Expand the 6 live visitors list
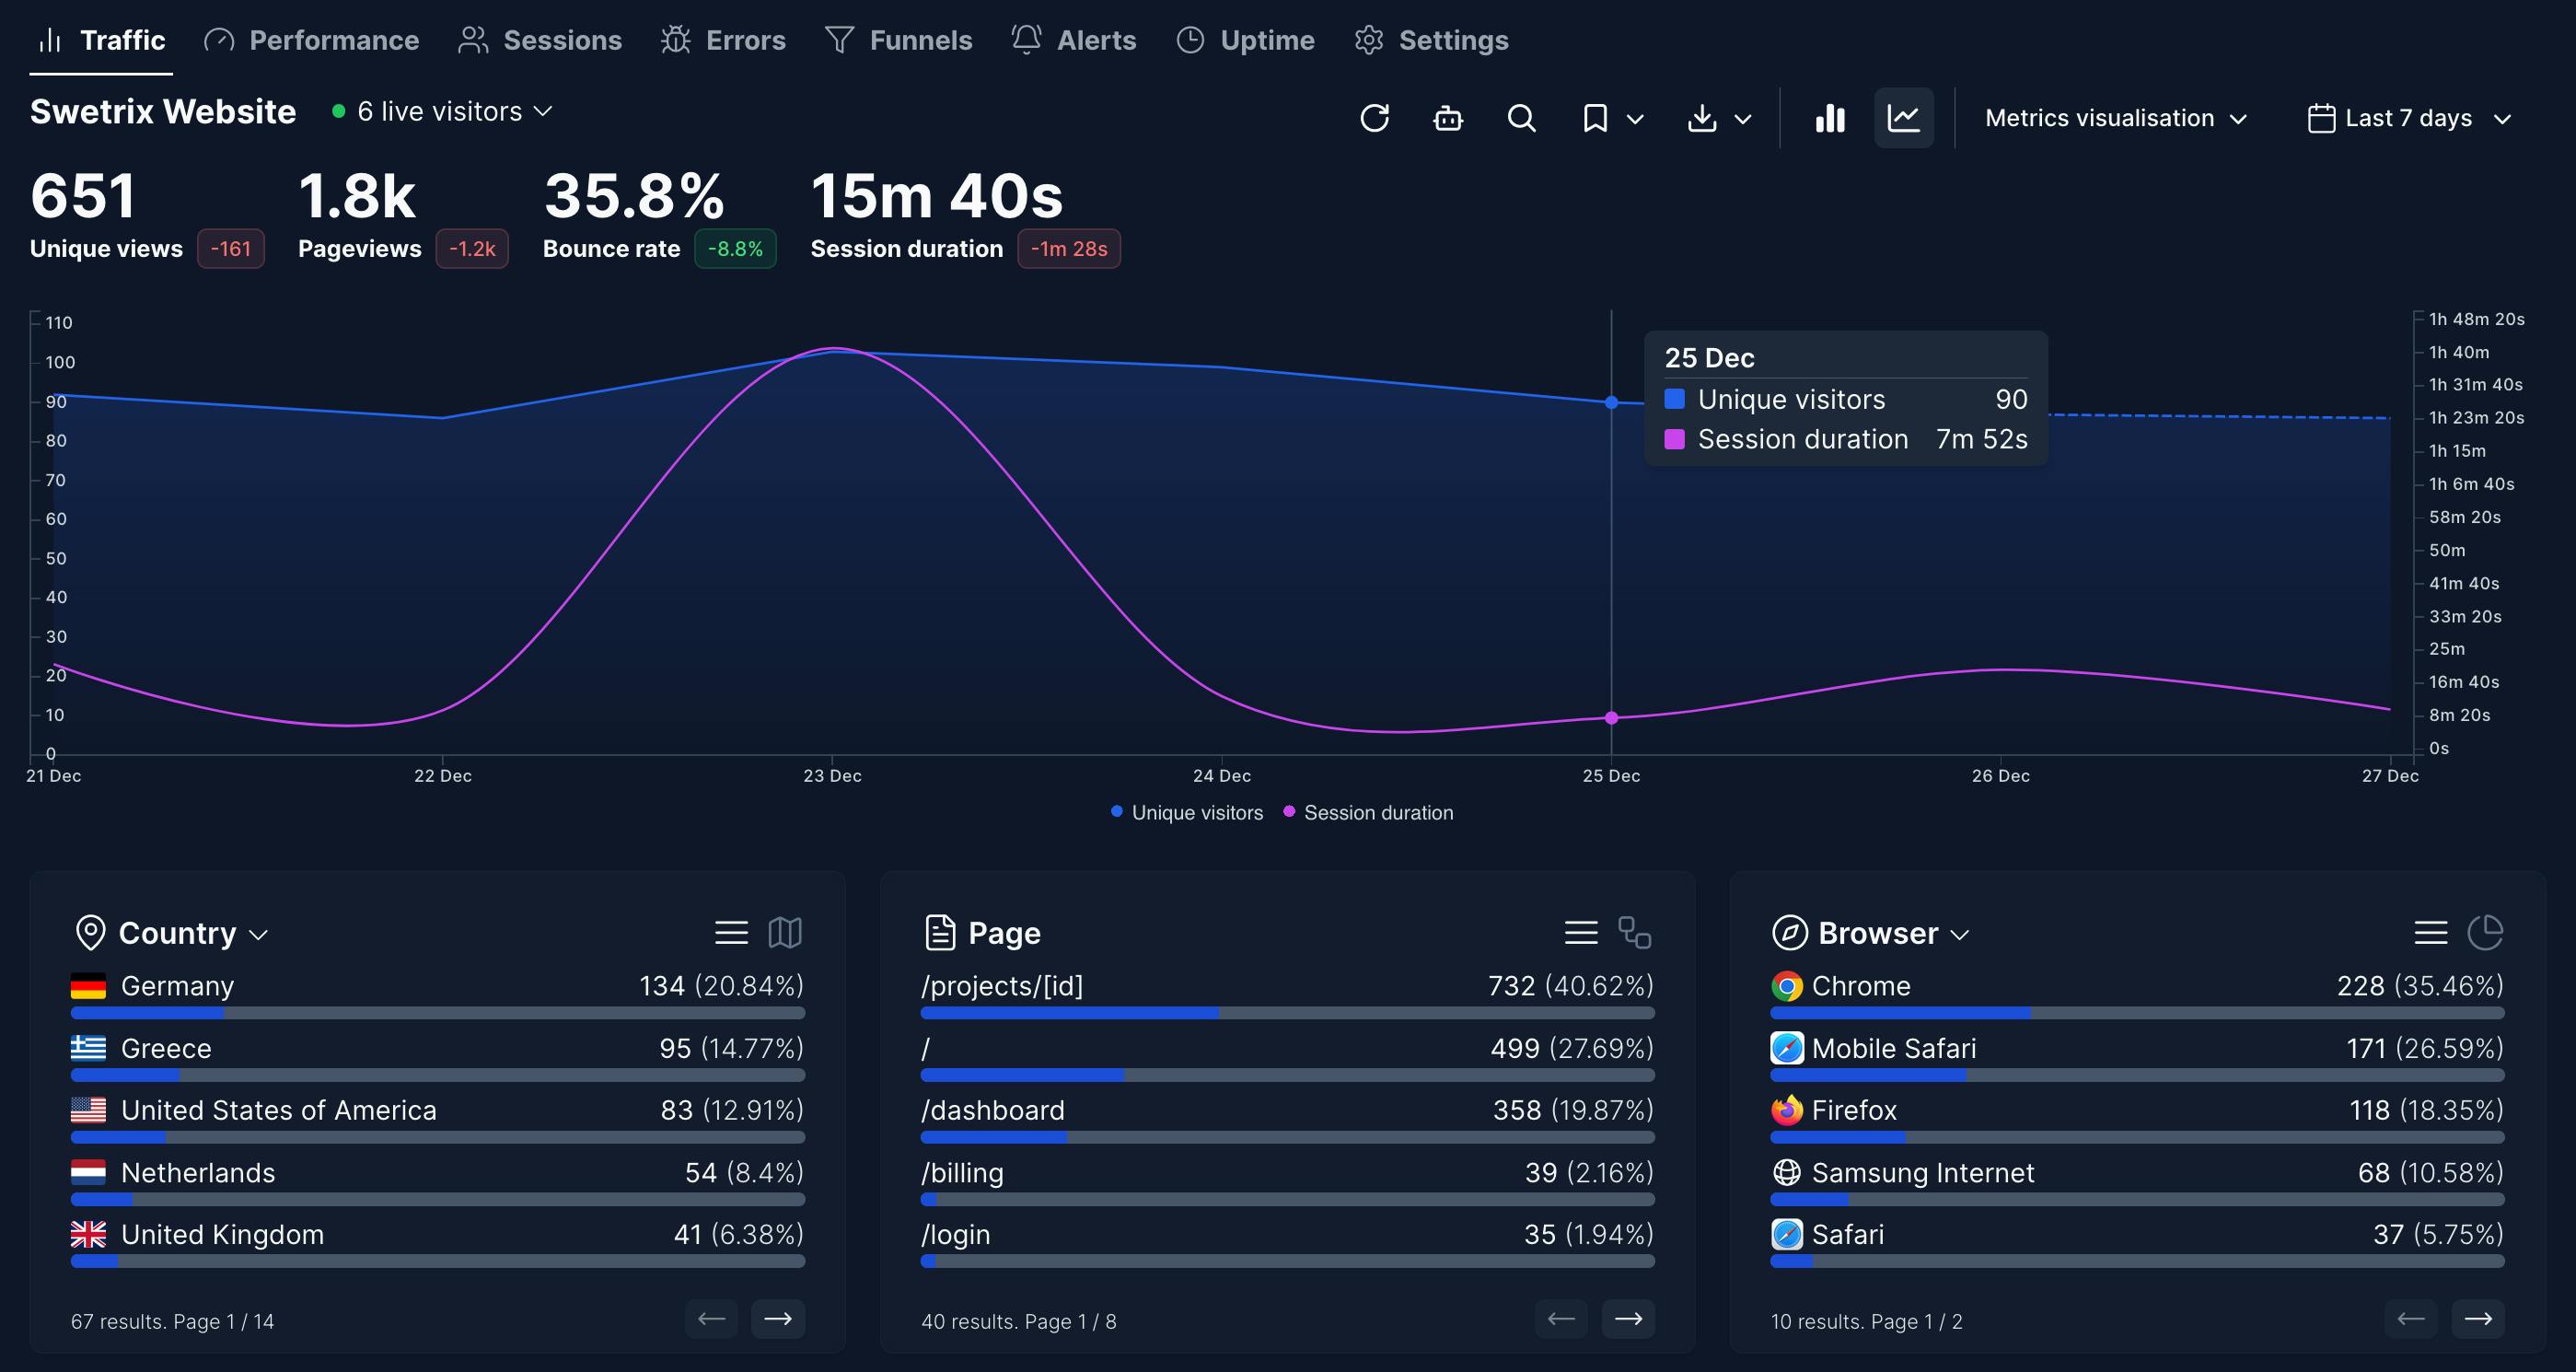The image size is (2576, 1372). (442, 111)
